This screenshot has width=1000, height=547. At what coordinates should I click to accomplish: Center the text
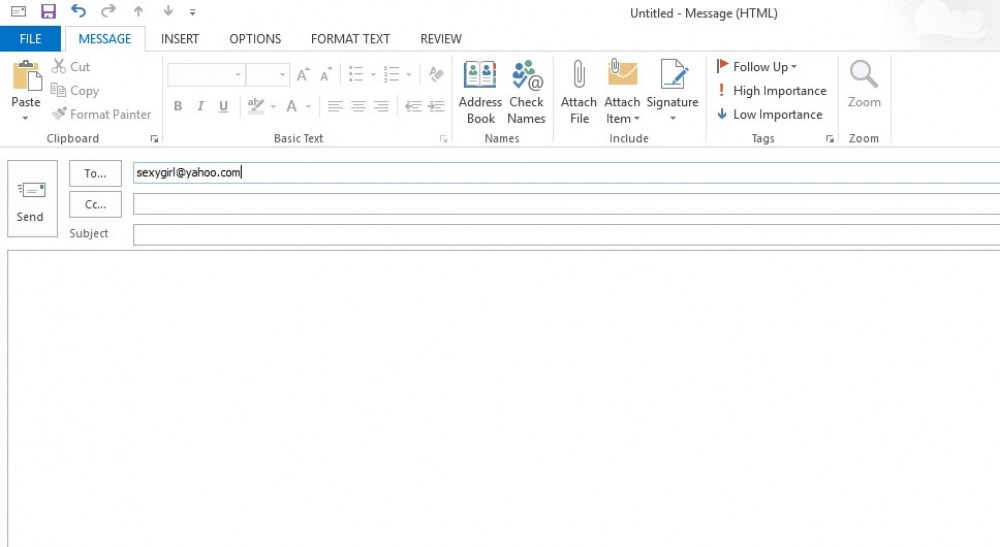358,106
